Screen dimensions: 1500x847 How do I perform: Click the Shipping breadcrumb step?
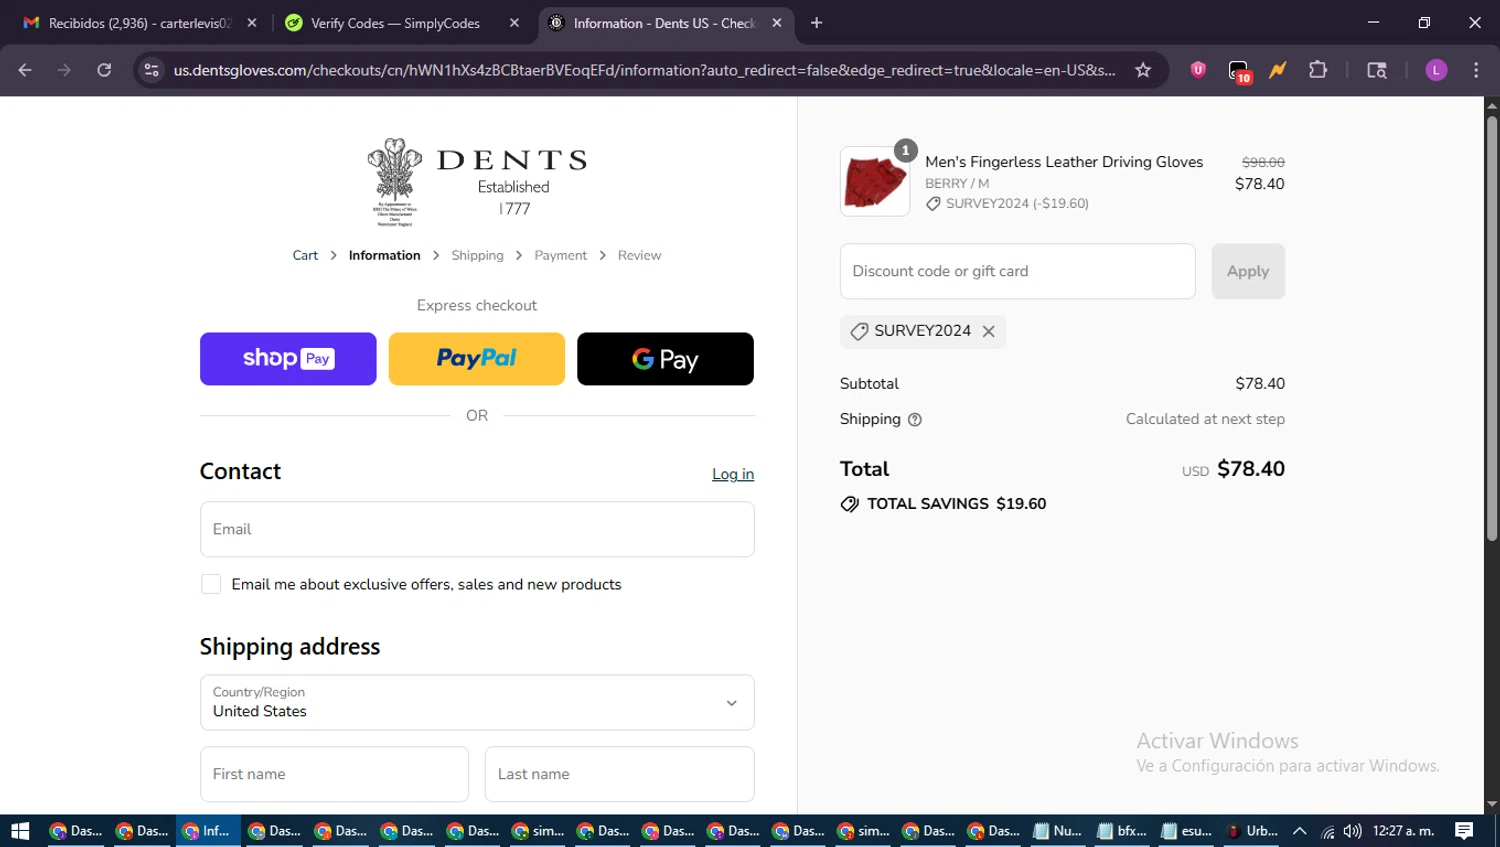click(x=477, y=256)
